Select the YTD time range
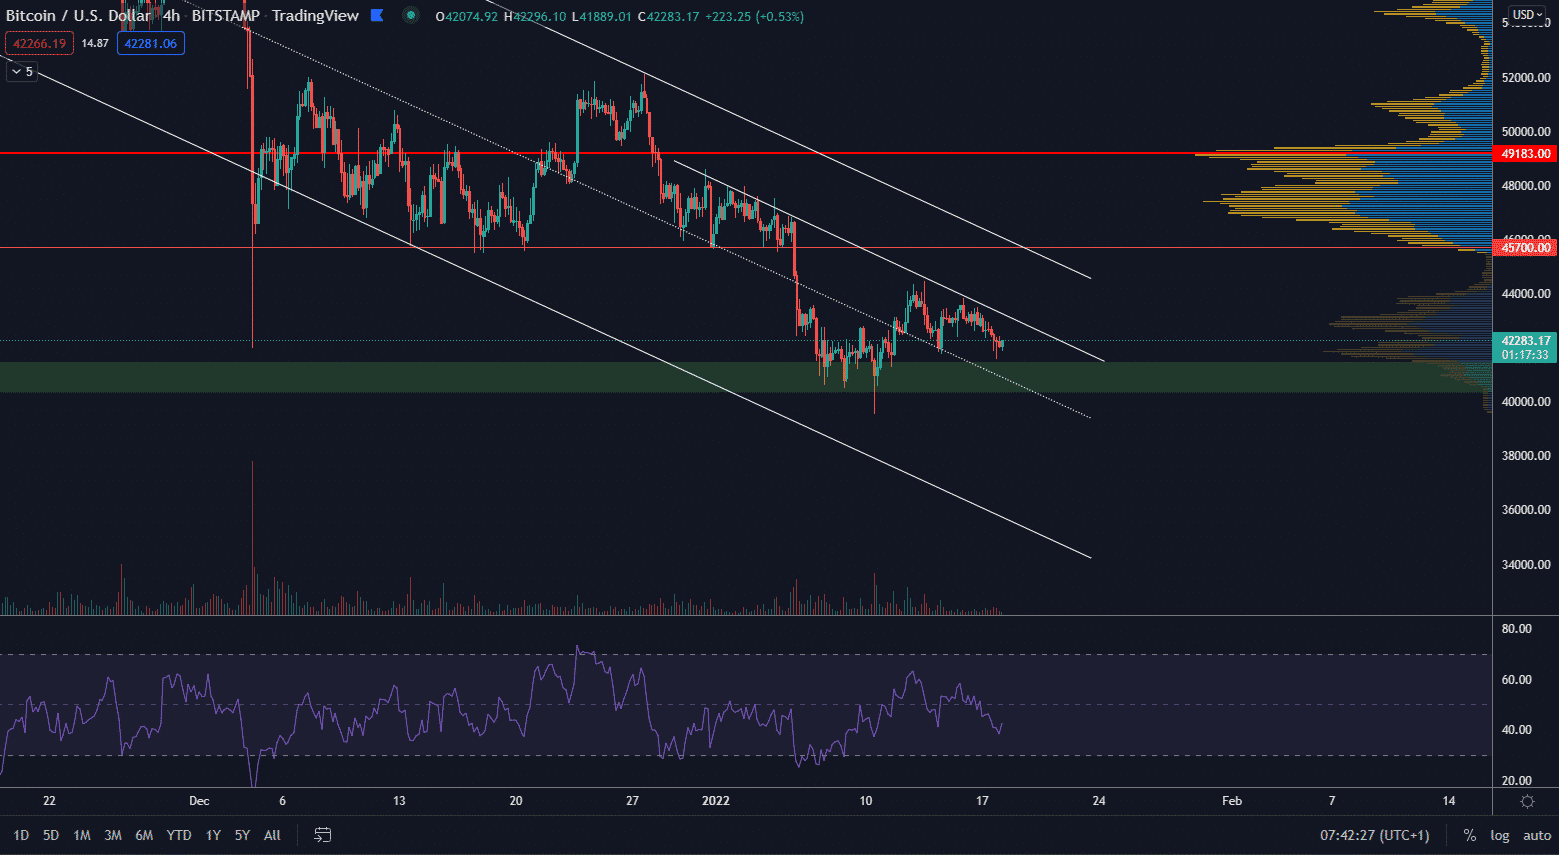The width and height of the screenshot is (1559, 855). tap(179, 835)
